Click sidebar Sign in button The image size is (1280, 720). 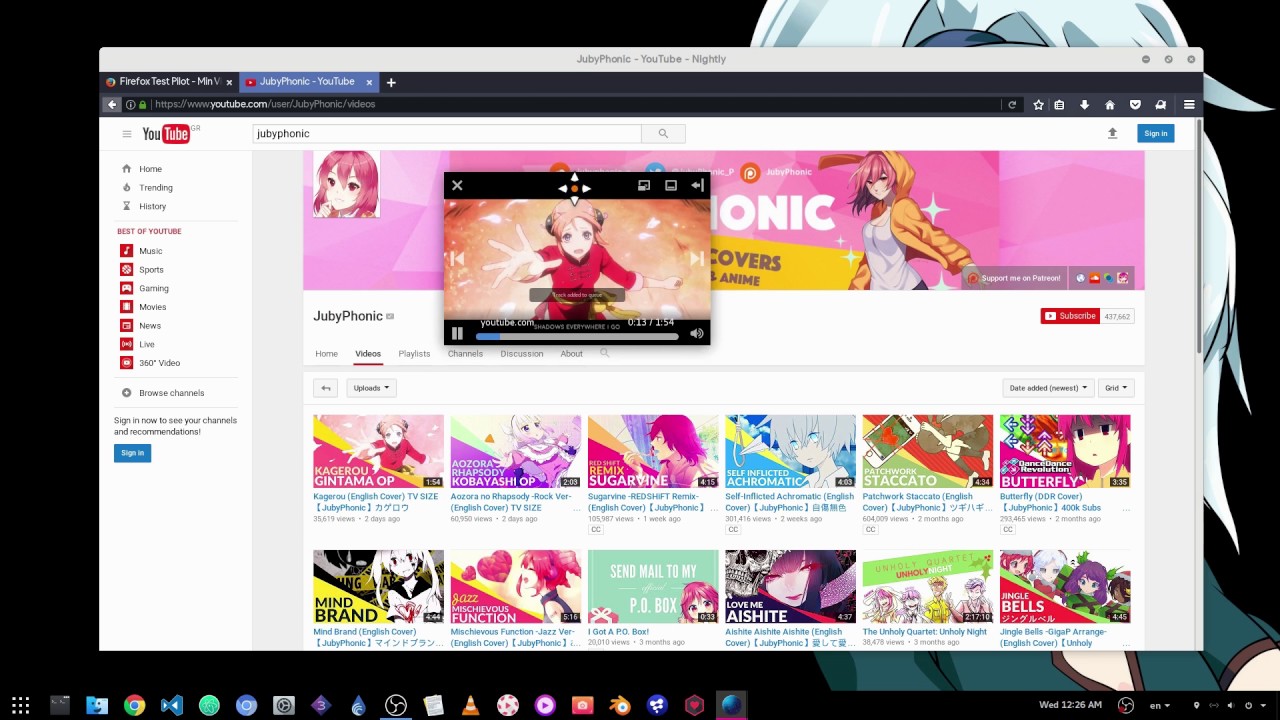pos(132,453)
